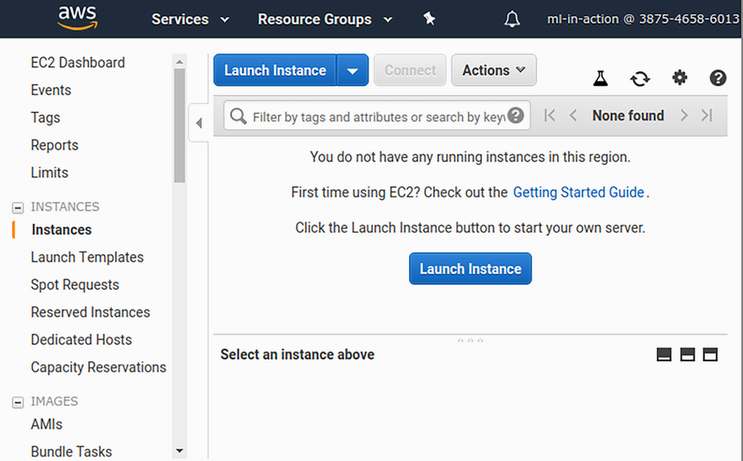Click the AWS logo home icon
Image resolution: width=743 pixels, height=461 pixels.
point(77,17)
